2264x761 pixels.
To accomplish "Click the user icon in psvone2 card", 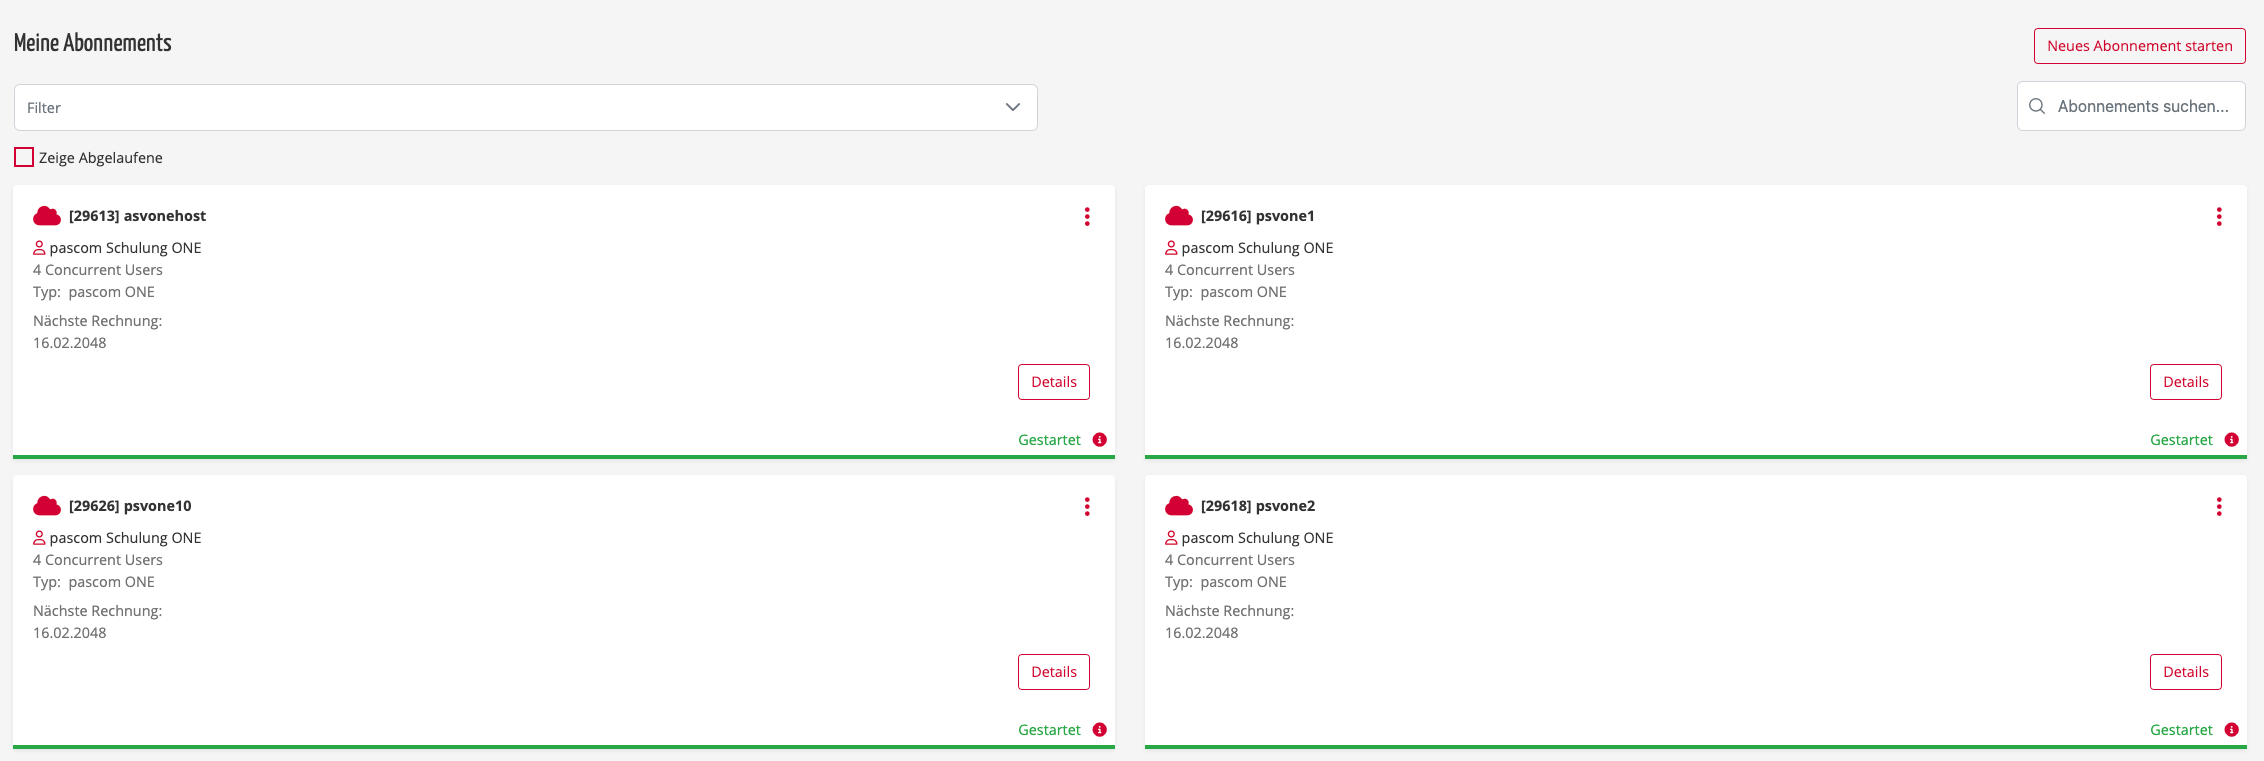I will [1171, 538].
